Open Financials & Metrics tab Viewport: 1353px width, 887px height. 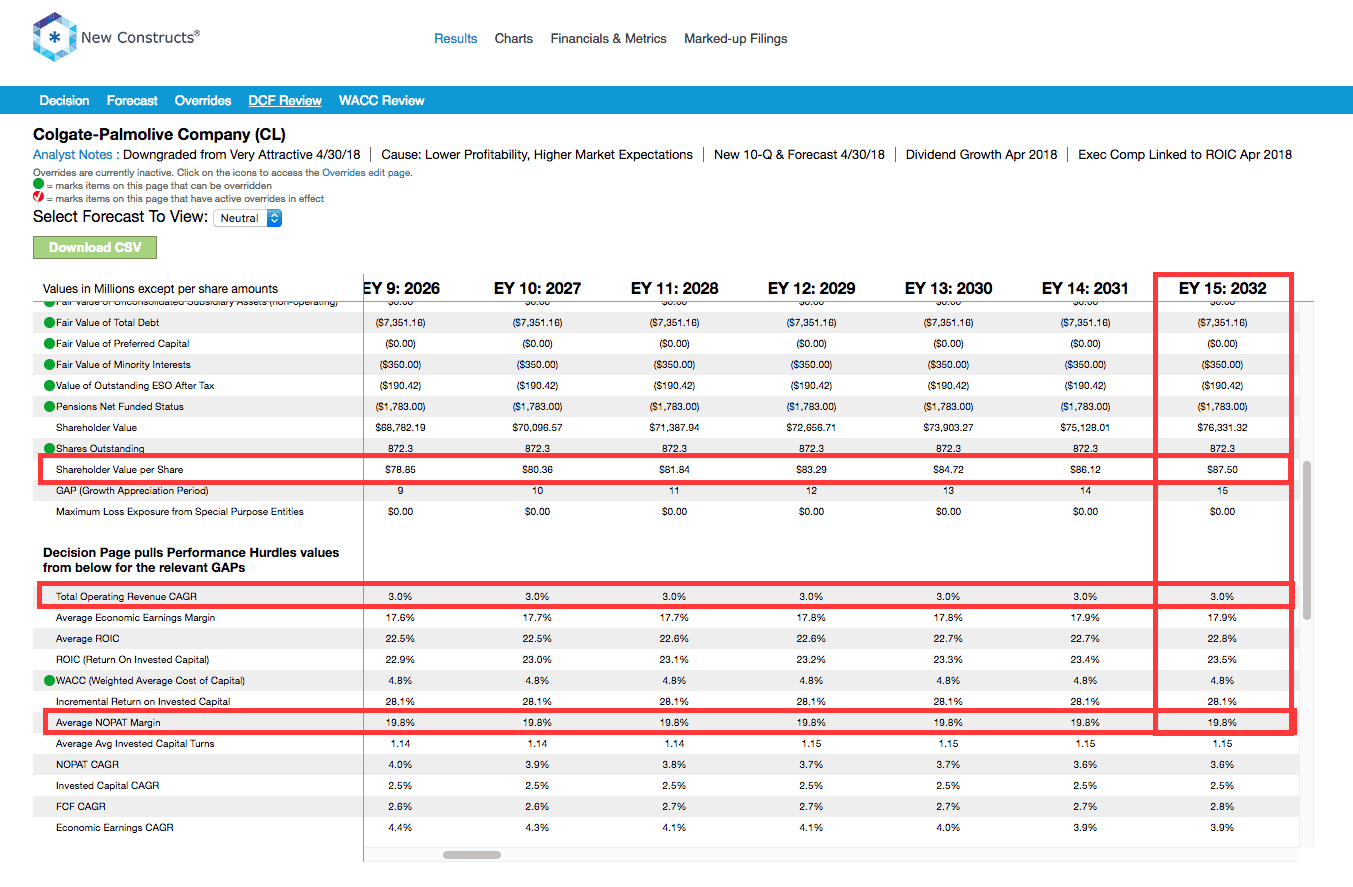[608, 39]
